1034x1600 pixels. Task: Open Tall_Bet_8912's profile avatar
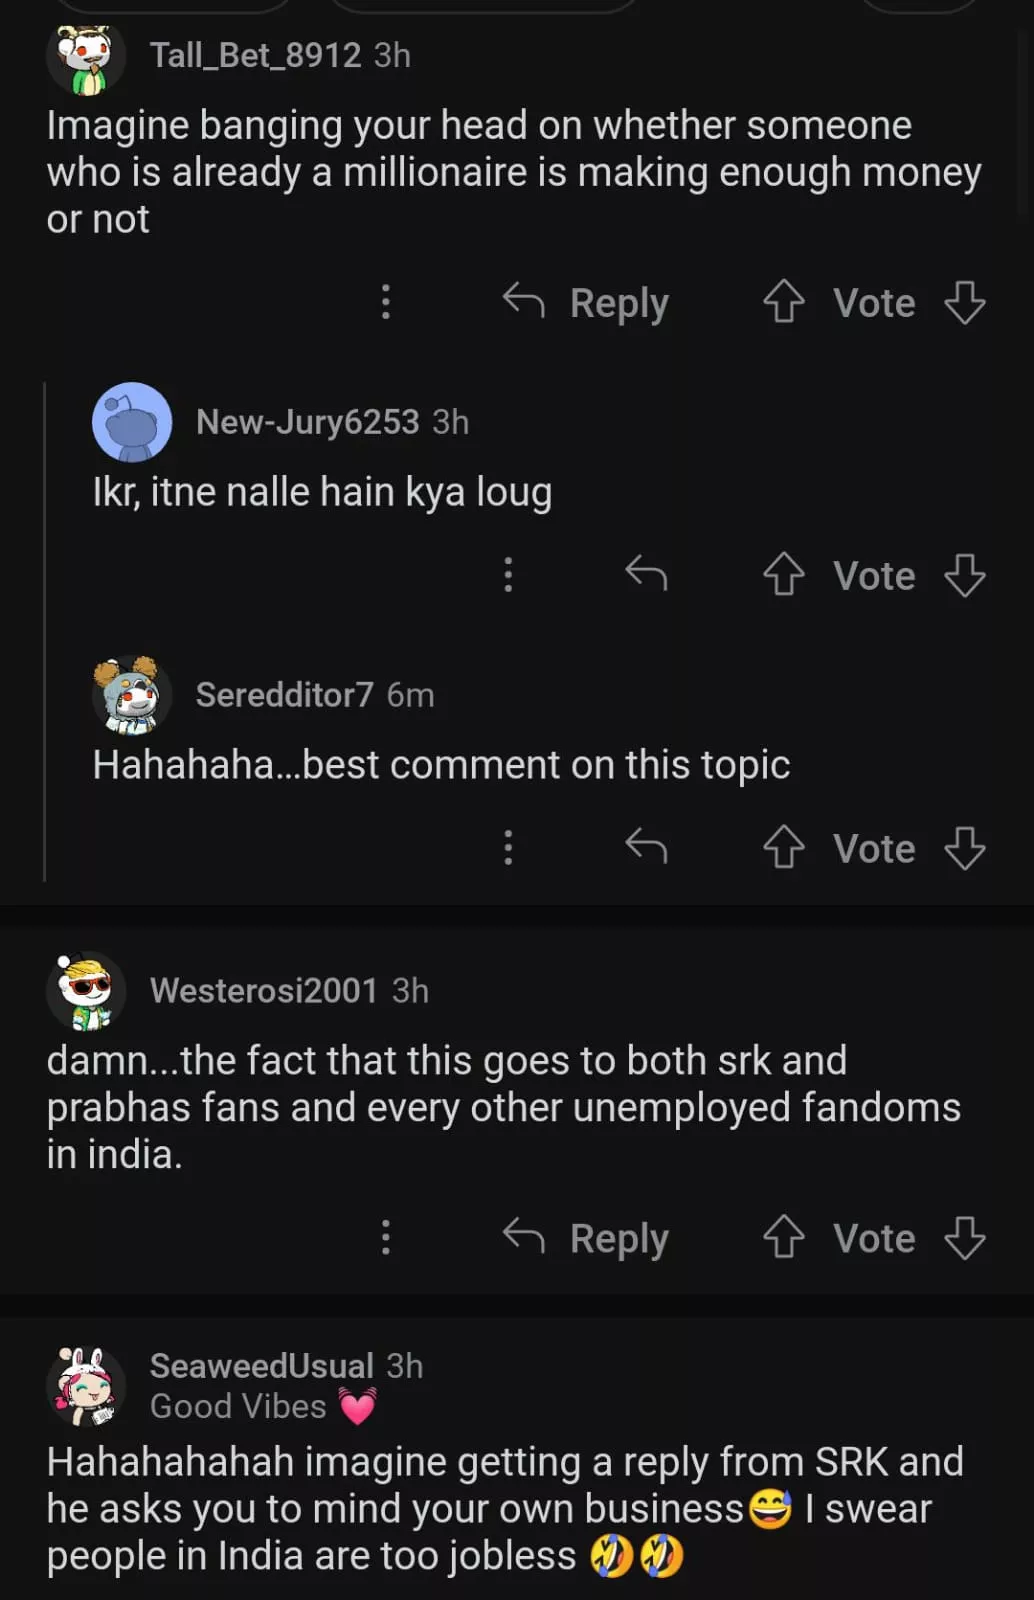tap(86, 58)
